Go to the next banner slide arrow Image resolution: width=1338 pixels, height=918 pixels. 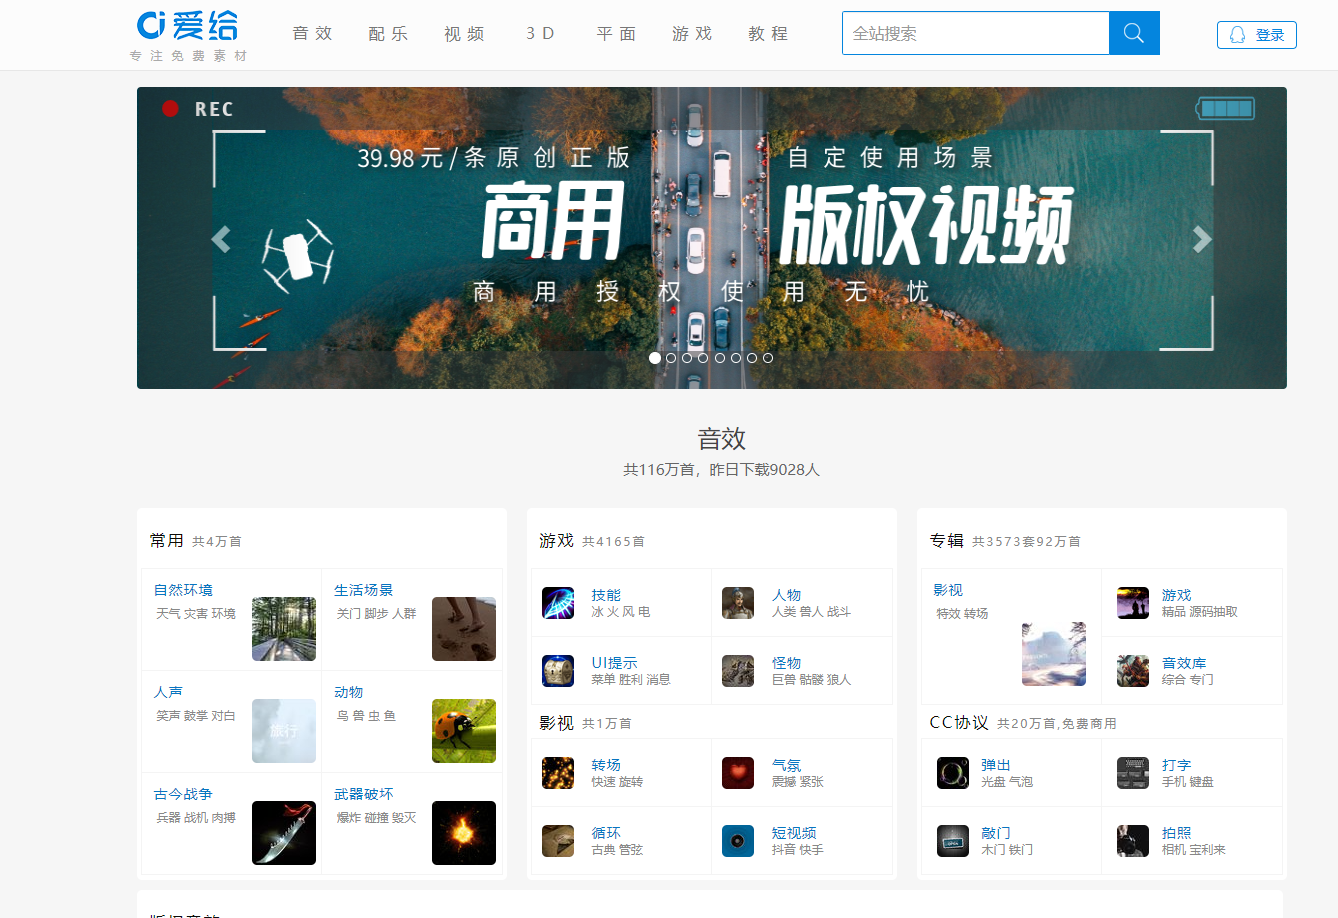coord(1202,239)
